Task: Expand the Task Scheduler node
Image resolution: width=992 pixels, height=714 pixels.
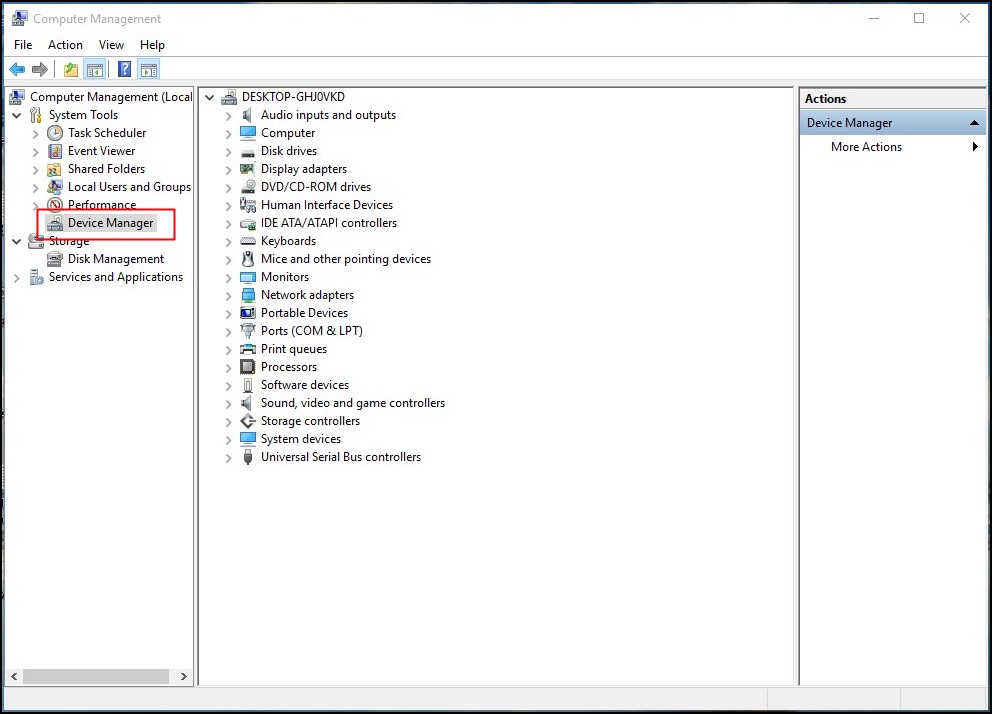Action: coord(35,134)
